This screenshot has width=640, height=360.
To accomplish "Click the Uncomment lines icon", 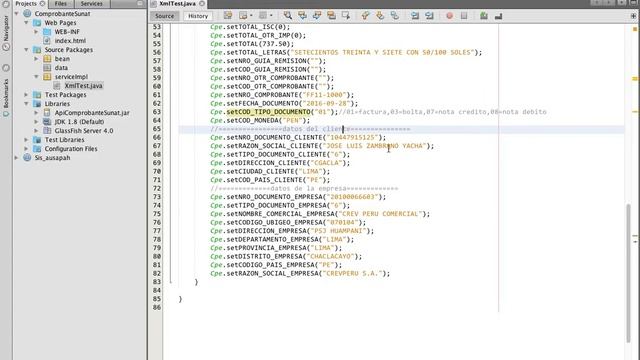I will [498, 16].
